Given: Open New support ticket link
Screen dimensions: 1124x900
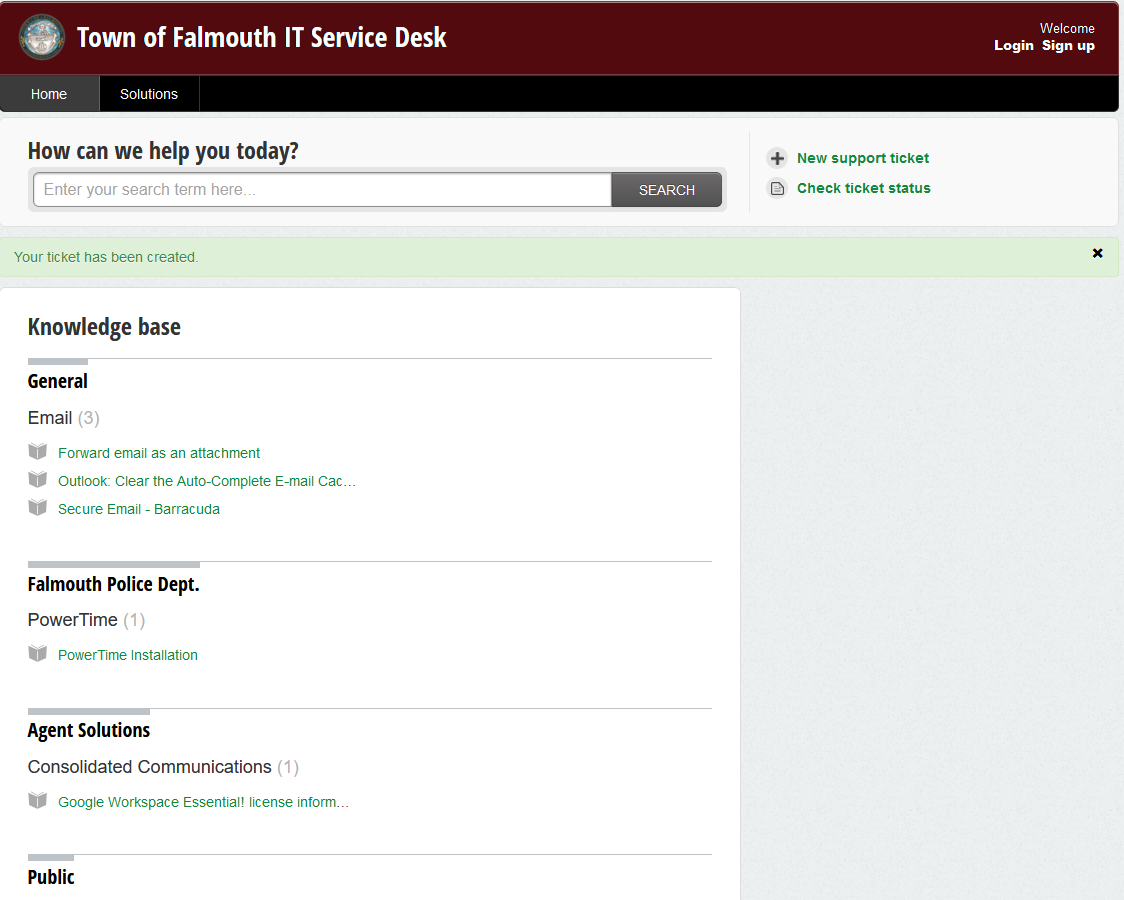Looking at the screenshot, I should point(863,158).
